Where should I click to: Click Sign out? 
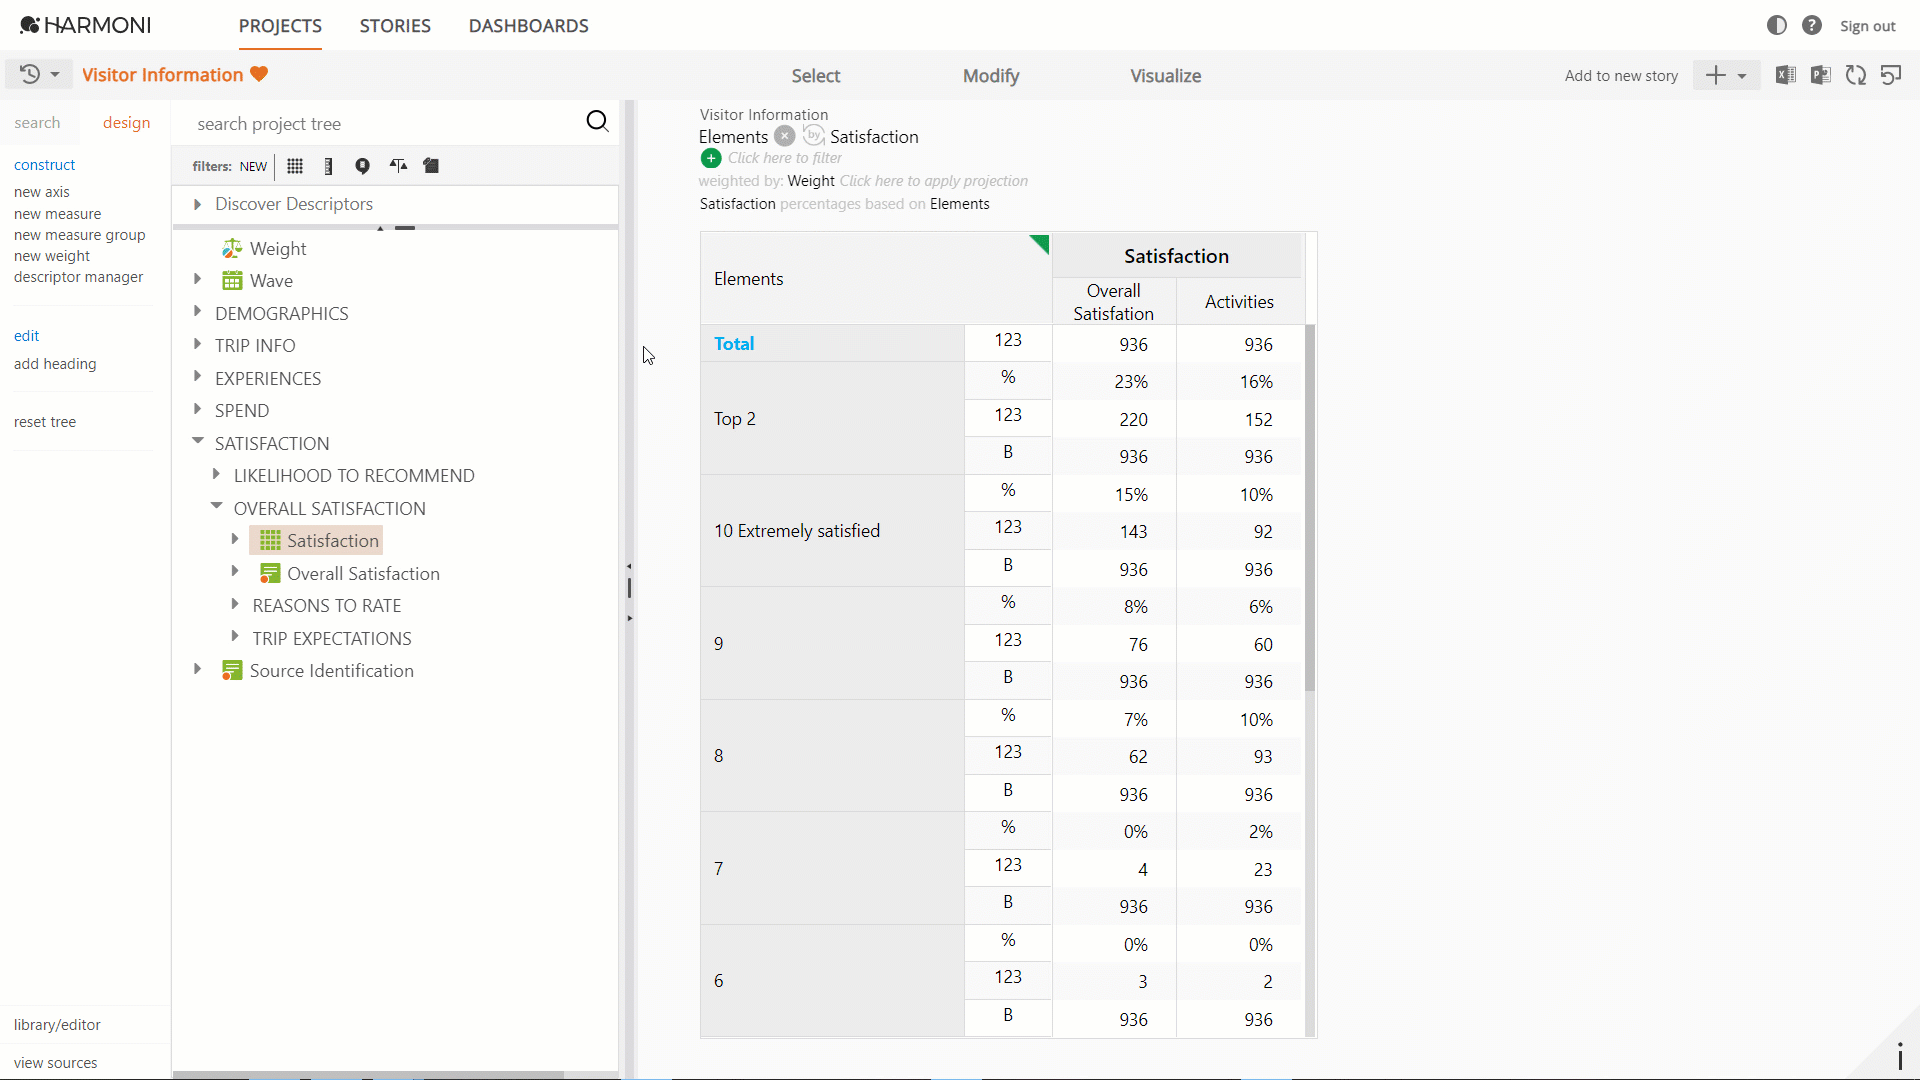pos(1867,26)
